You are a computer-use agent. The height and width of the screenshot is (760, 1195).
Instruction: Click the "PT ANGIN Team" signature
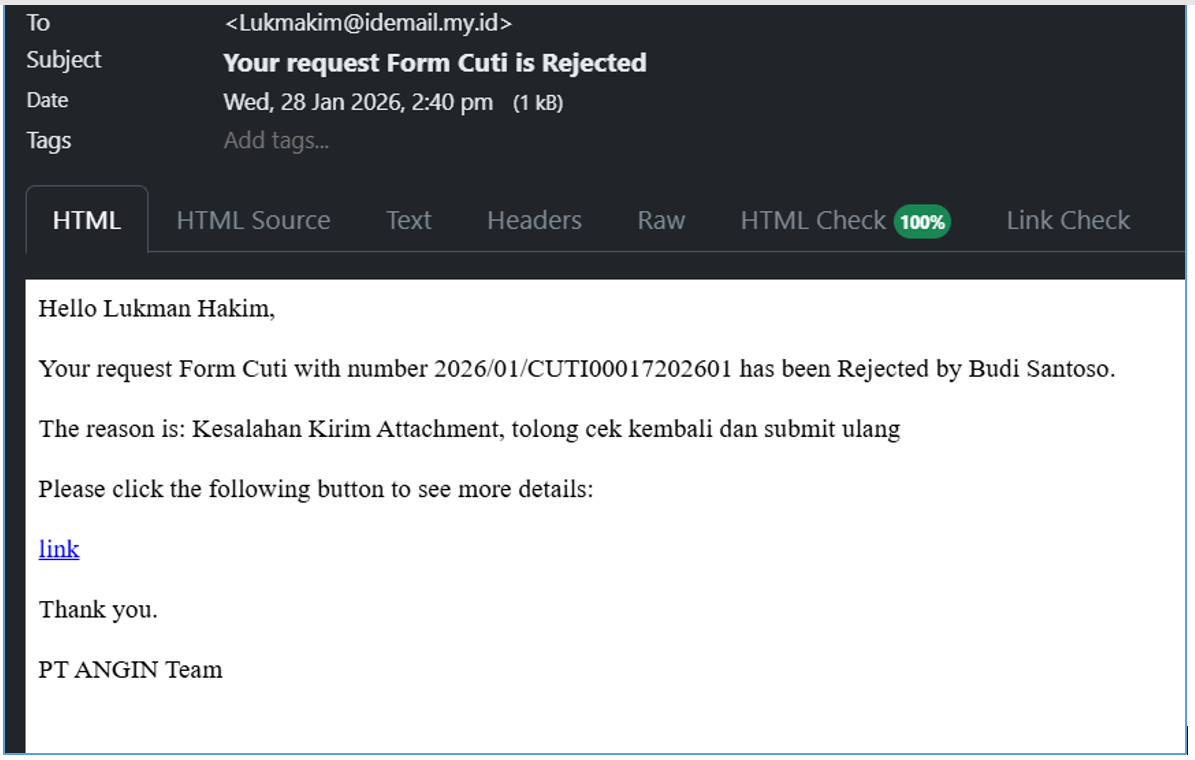pyautogui.click(x=130, y=669)
